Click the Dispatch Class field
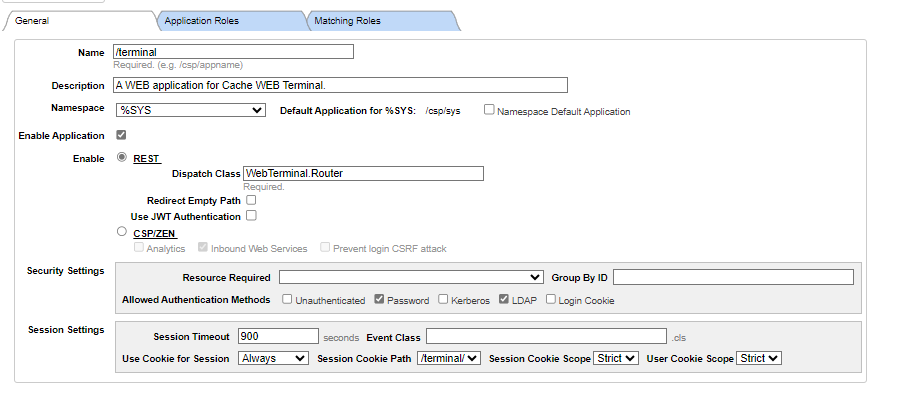 tap(363, 173)
